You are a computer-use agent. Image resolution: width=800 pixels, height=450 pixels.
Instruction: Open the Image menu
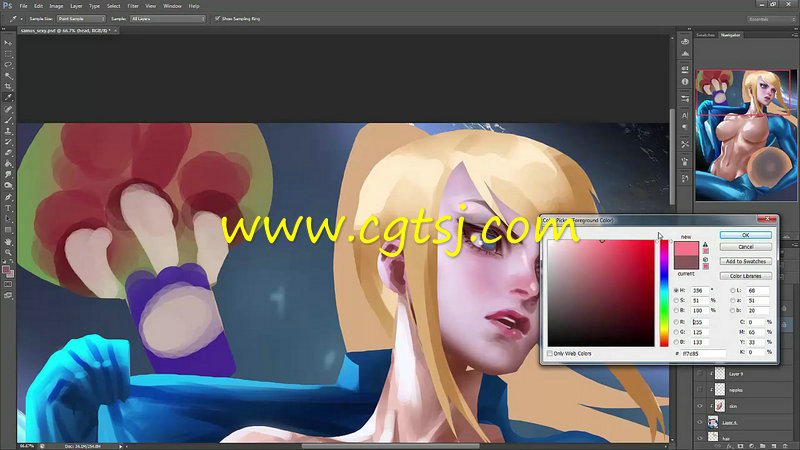pyautogui.click(x=56, y=6)
